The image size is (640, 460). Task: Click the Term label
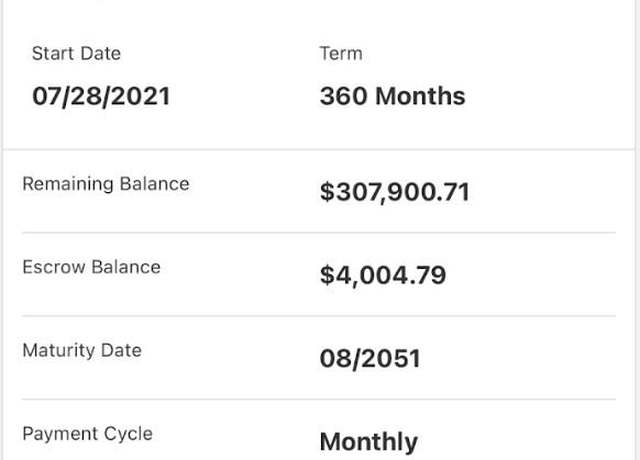341,53
